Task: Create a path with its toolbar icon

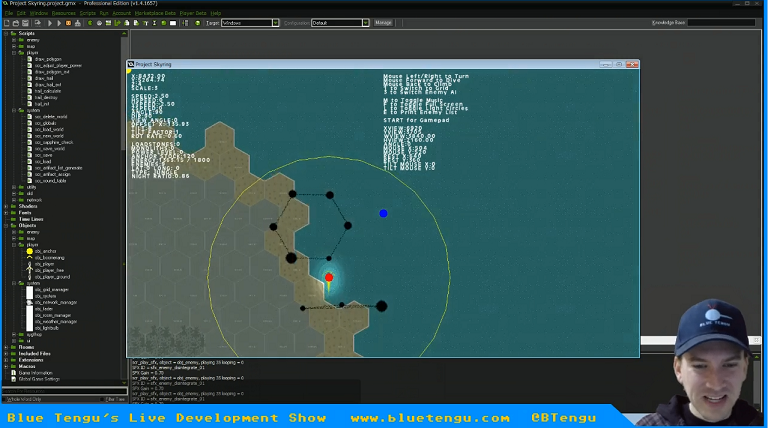Action: pyautogui.click(x=118, y=23)
